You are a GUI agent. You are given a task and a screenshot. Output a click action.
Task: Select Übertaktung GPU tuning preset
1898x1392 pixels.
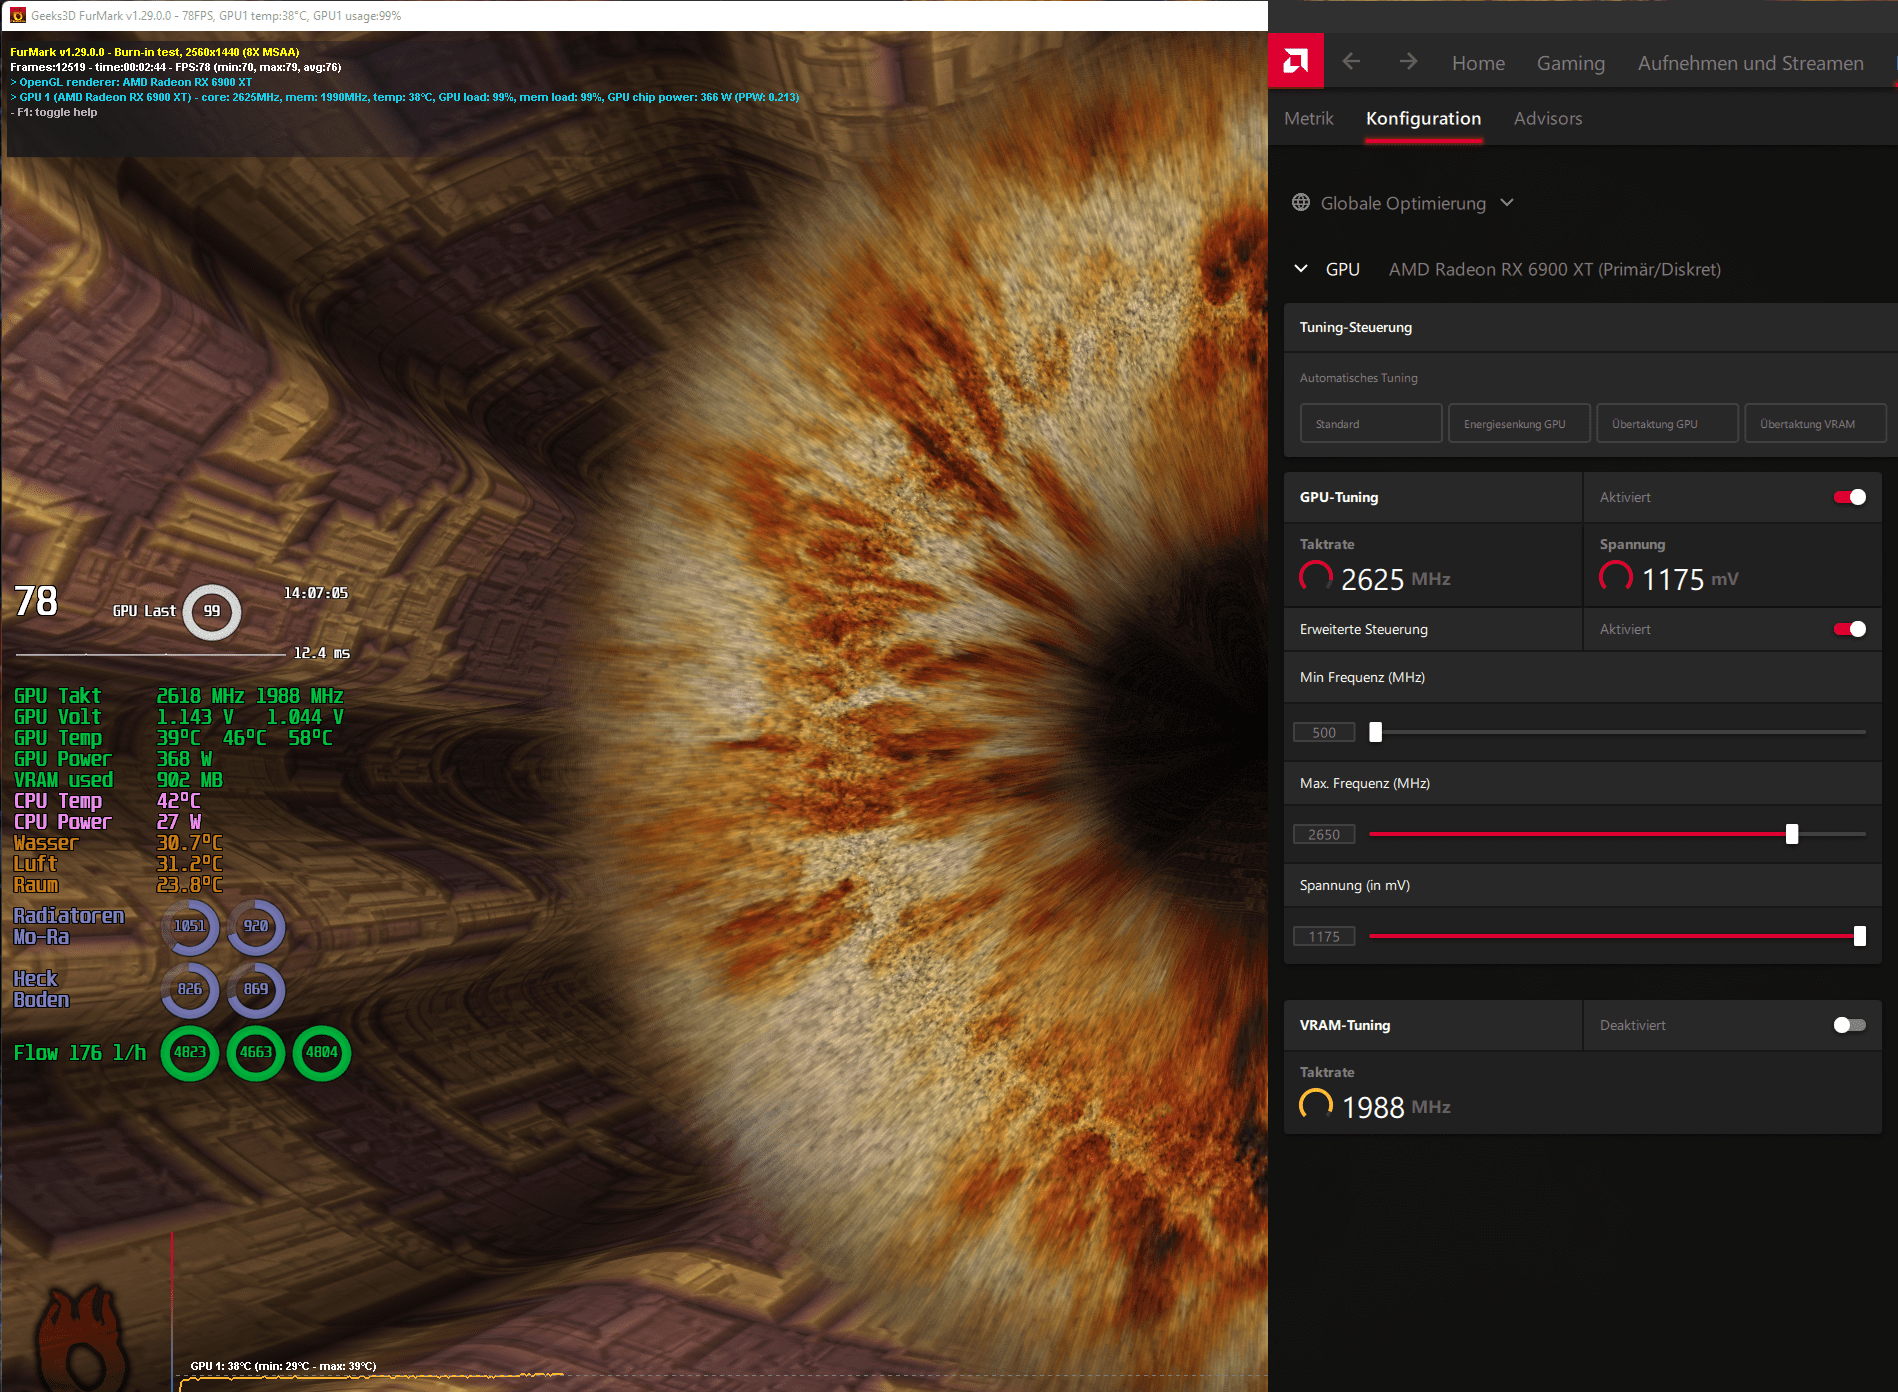point(1667,423)
